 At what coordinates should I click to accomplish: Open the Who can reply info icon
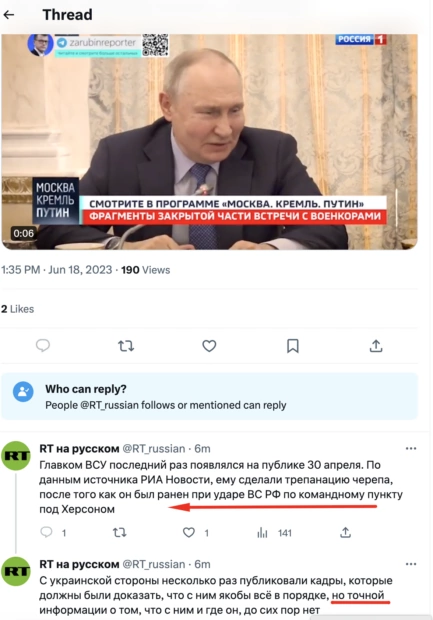coord(23,392)
